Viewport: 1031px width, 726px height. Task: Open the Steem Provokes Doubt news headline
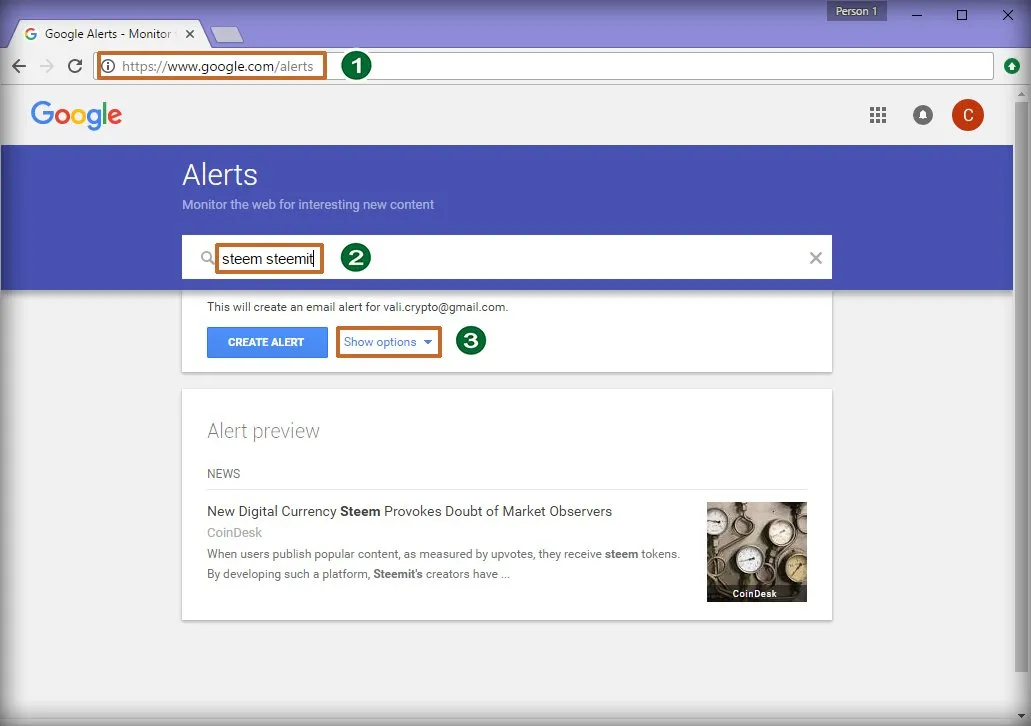409,511
